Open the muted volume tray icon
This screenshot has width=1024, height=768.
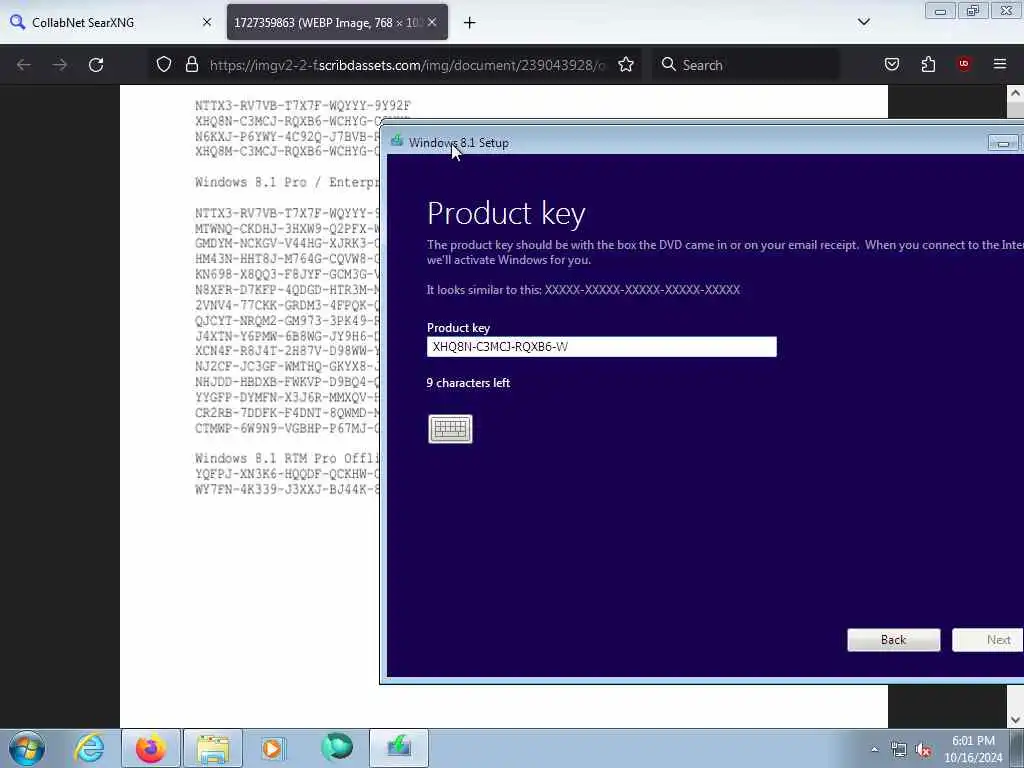(x=923, y=750)
